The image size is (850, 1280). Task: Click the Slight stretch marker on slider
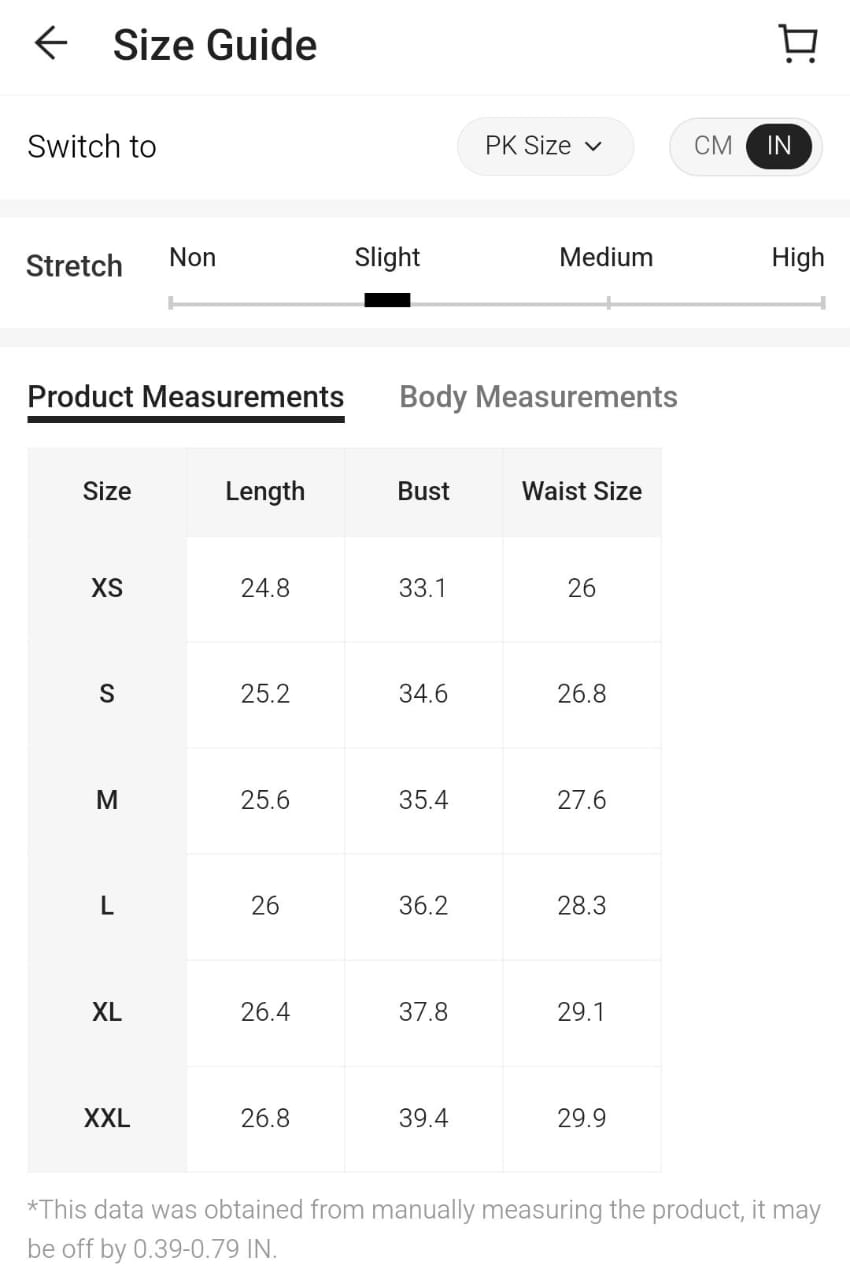click(387, 300)
